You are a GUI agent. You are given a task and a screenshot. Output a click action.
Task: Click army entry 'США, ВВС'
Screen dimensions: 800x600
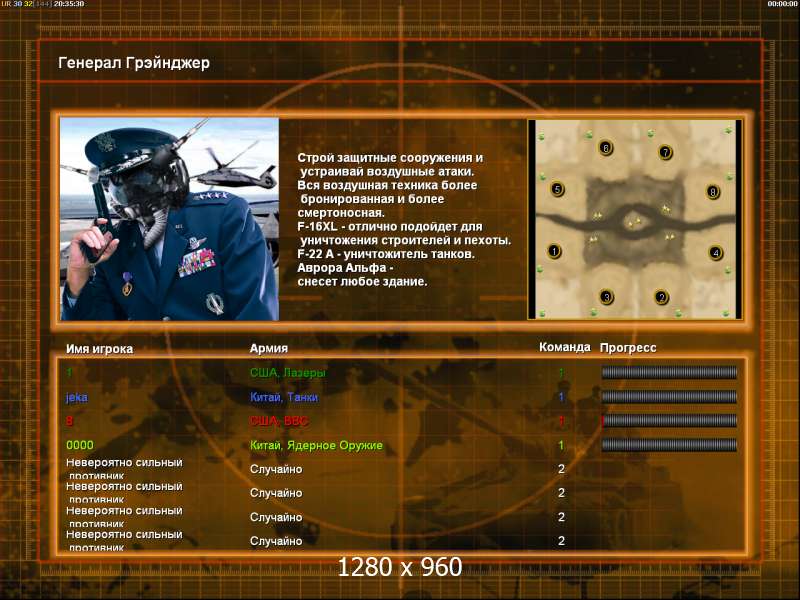coord(279,421)
